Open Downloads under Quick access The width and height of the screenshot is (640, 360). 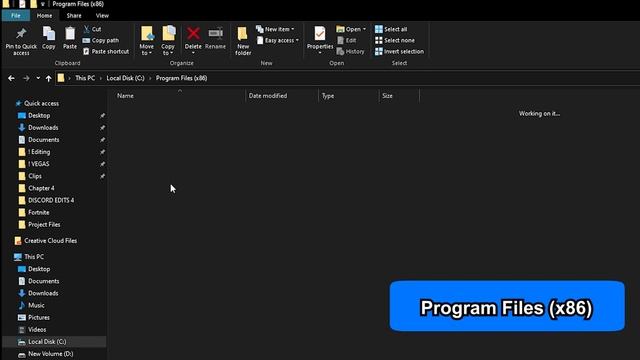point(43,128)
